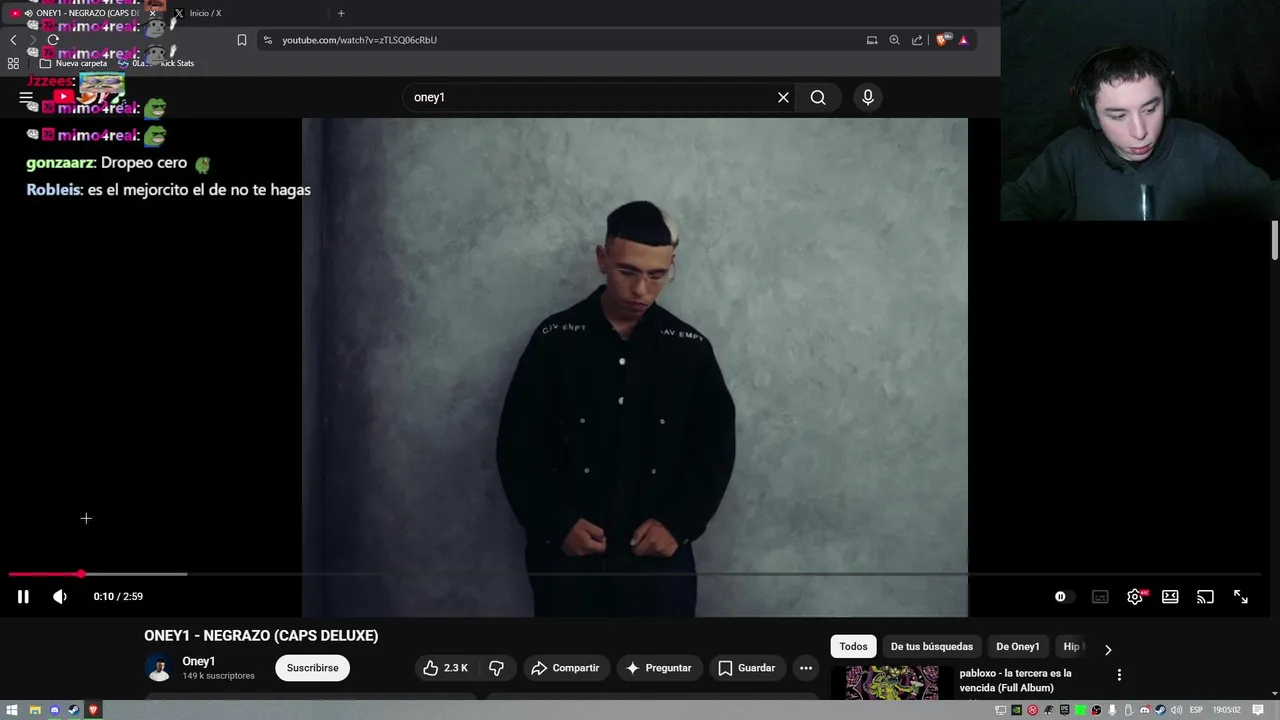Image resolution: width=1280 pixels, height=720 pixels.
Task: Switch to the Inicio / X tab
Action: (205, 13)
